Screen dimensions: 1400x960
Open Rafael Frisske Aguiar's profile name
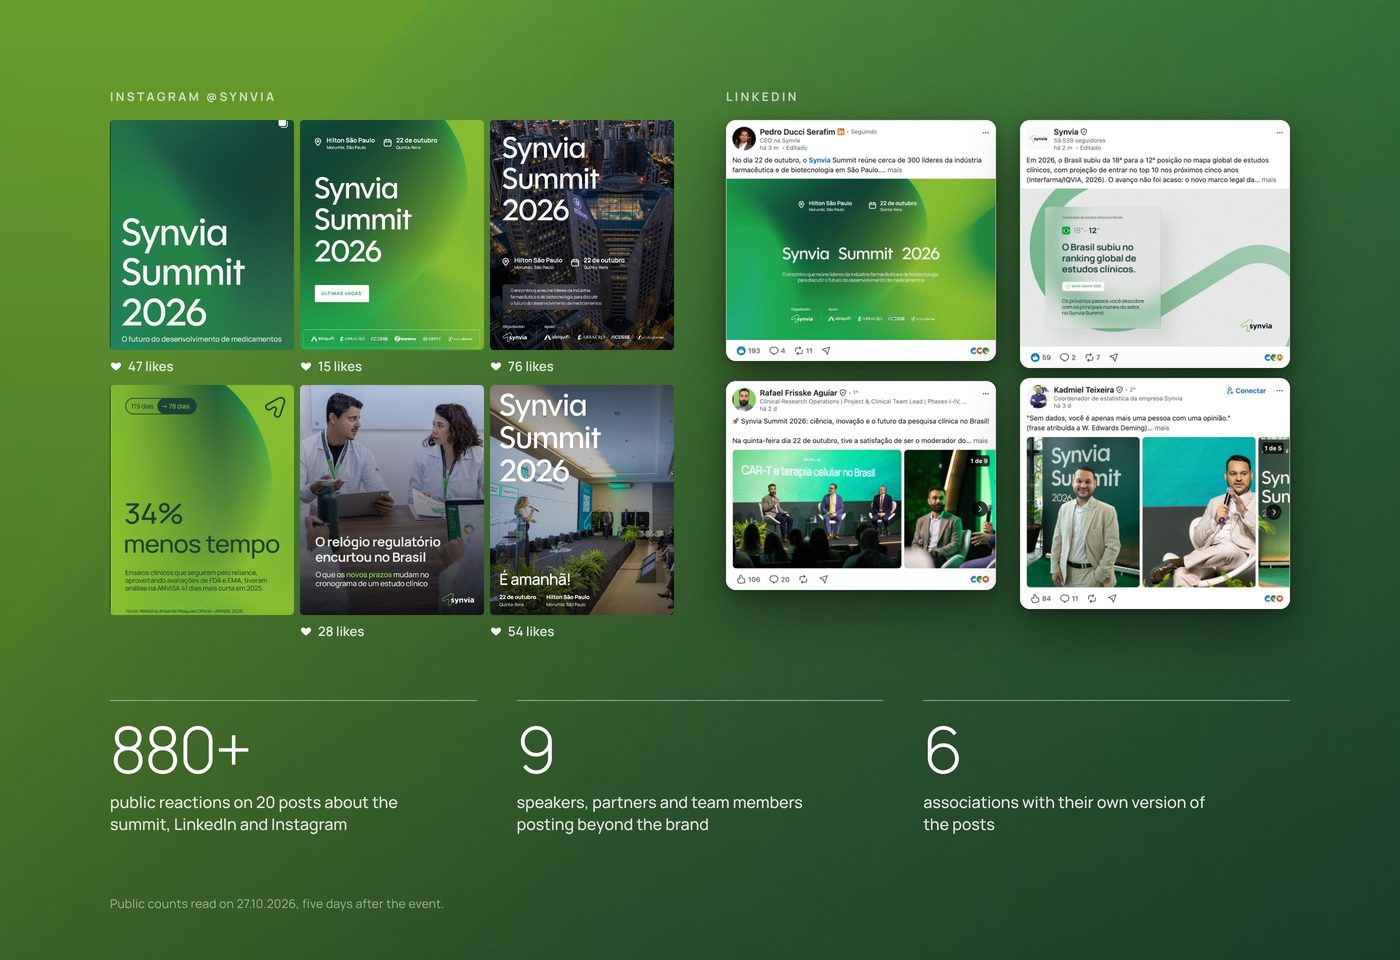point(798,393)
